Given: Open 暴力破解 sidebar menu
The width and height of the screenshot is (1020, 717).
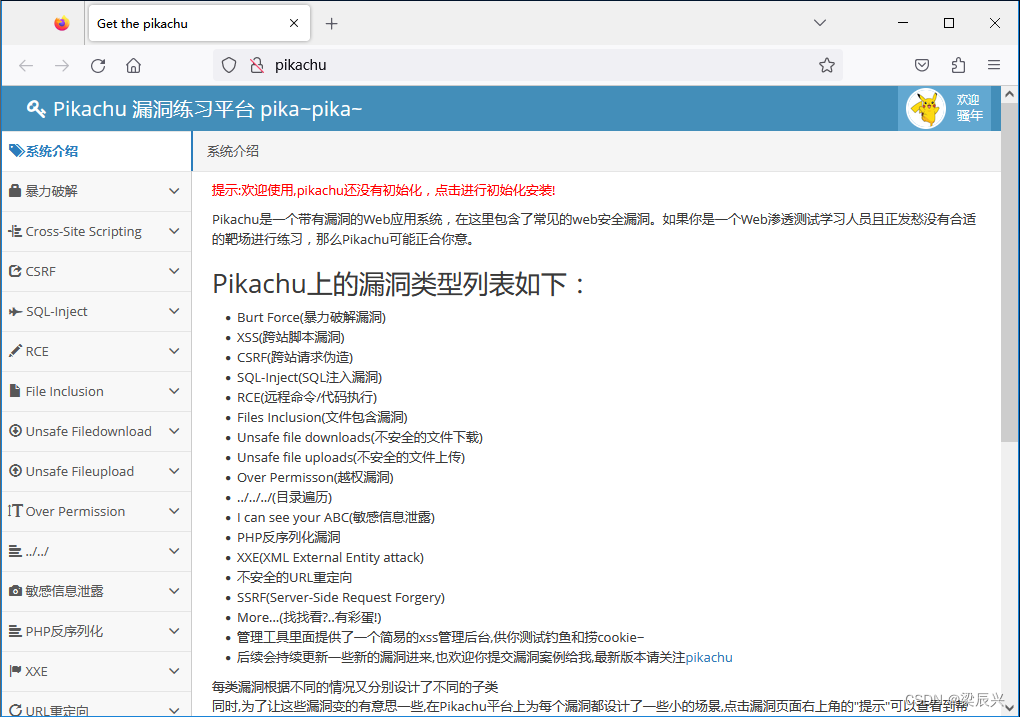Looking at the screenshot, I should (x=96, y=191).
